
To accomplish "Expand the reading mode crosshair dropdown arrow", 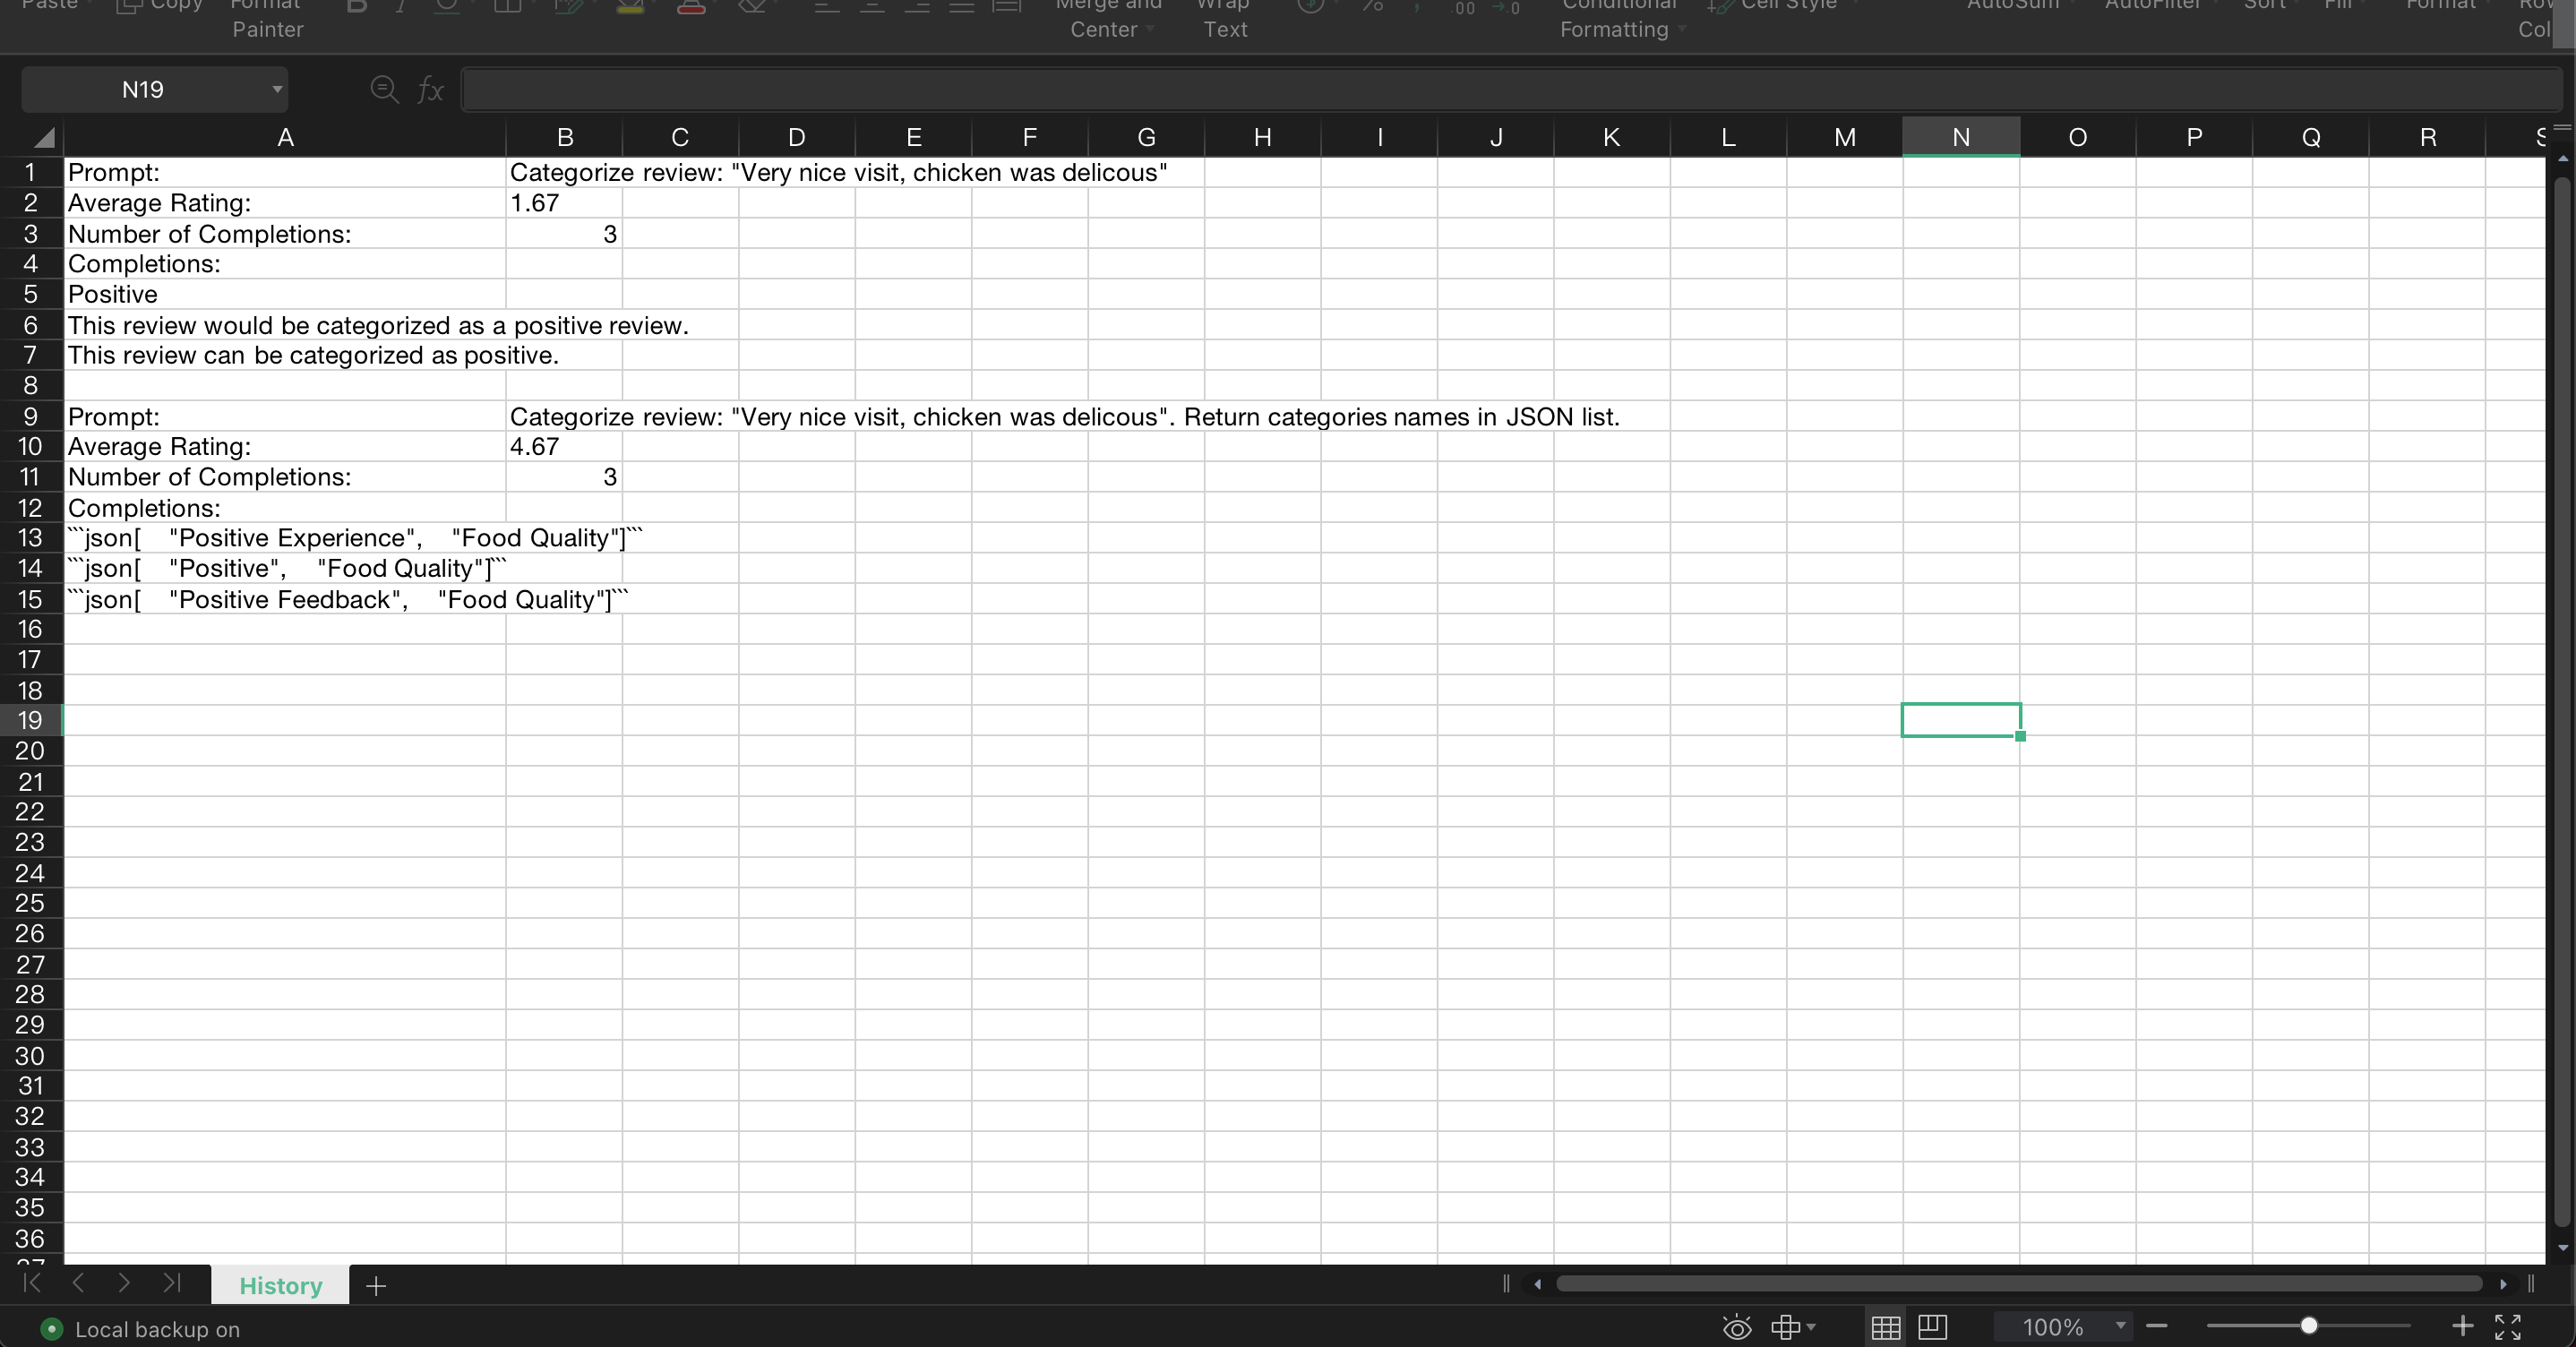I will click(1811, 1327).
